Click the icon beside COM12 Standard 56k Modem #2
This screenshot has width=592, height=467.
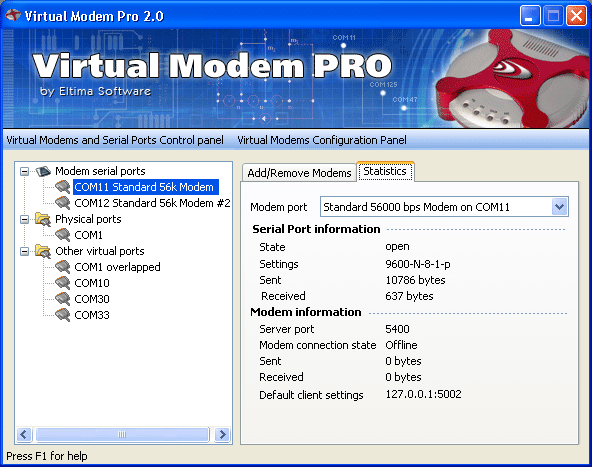coord(63,203)
